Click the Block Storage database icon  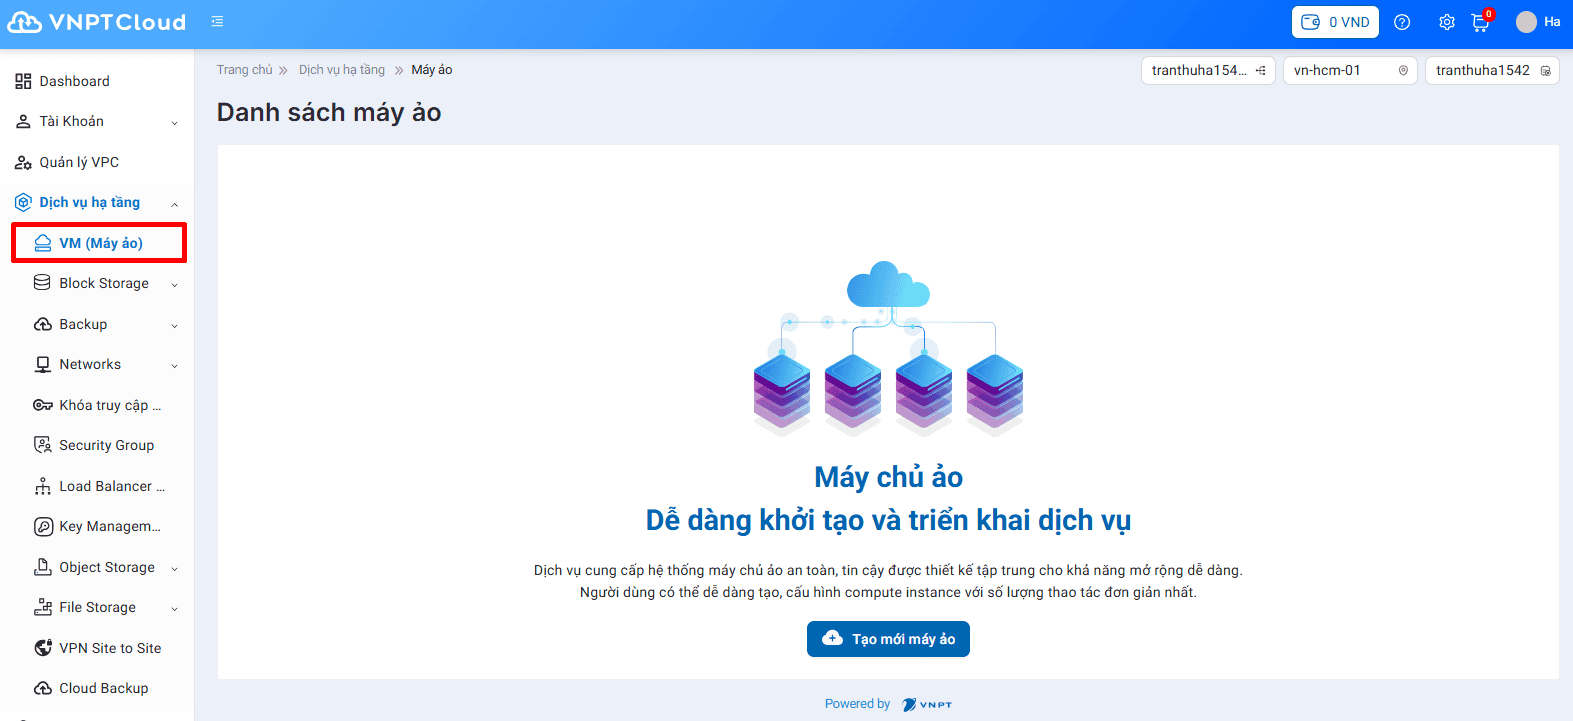point(42,283)
